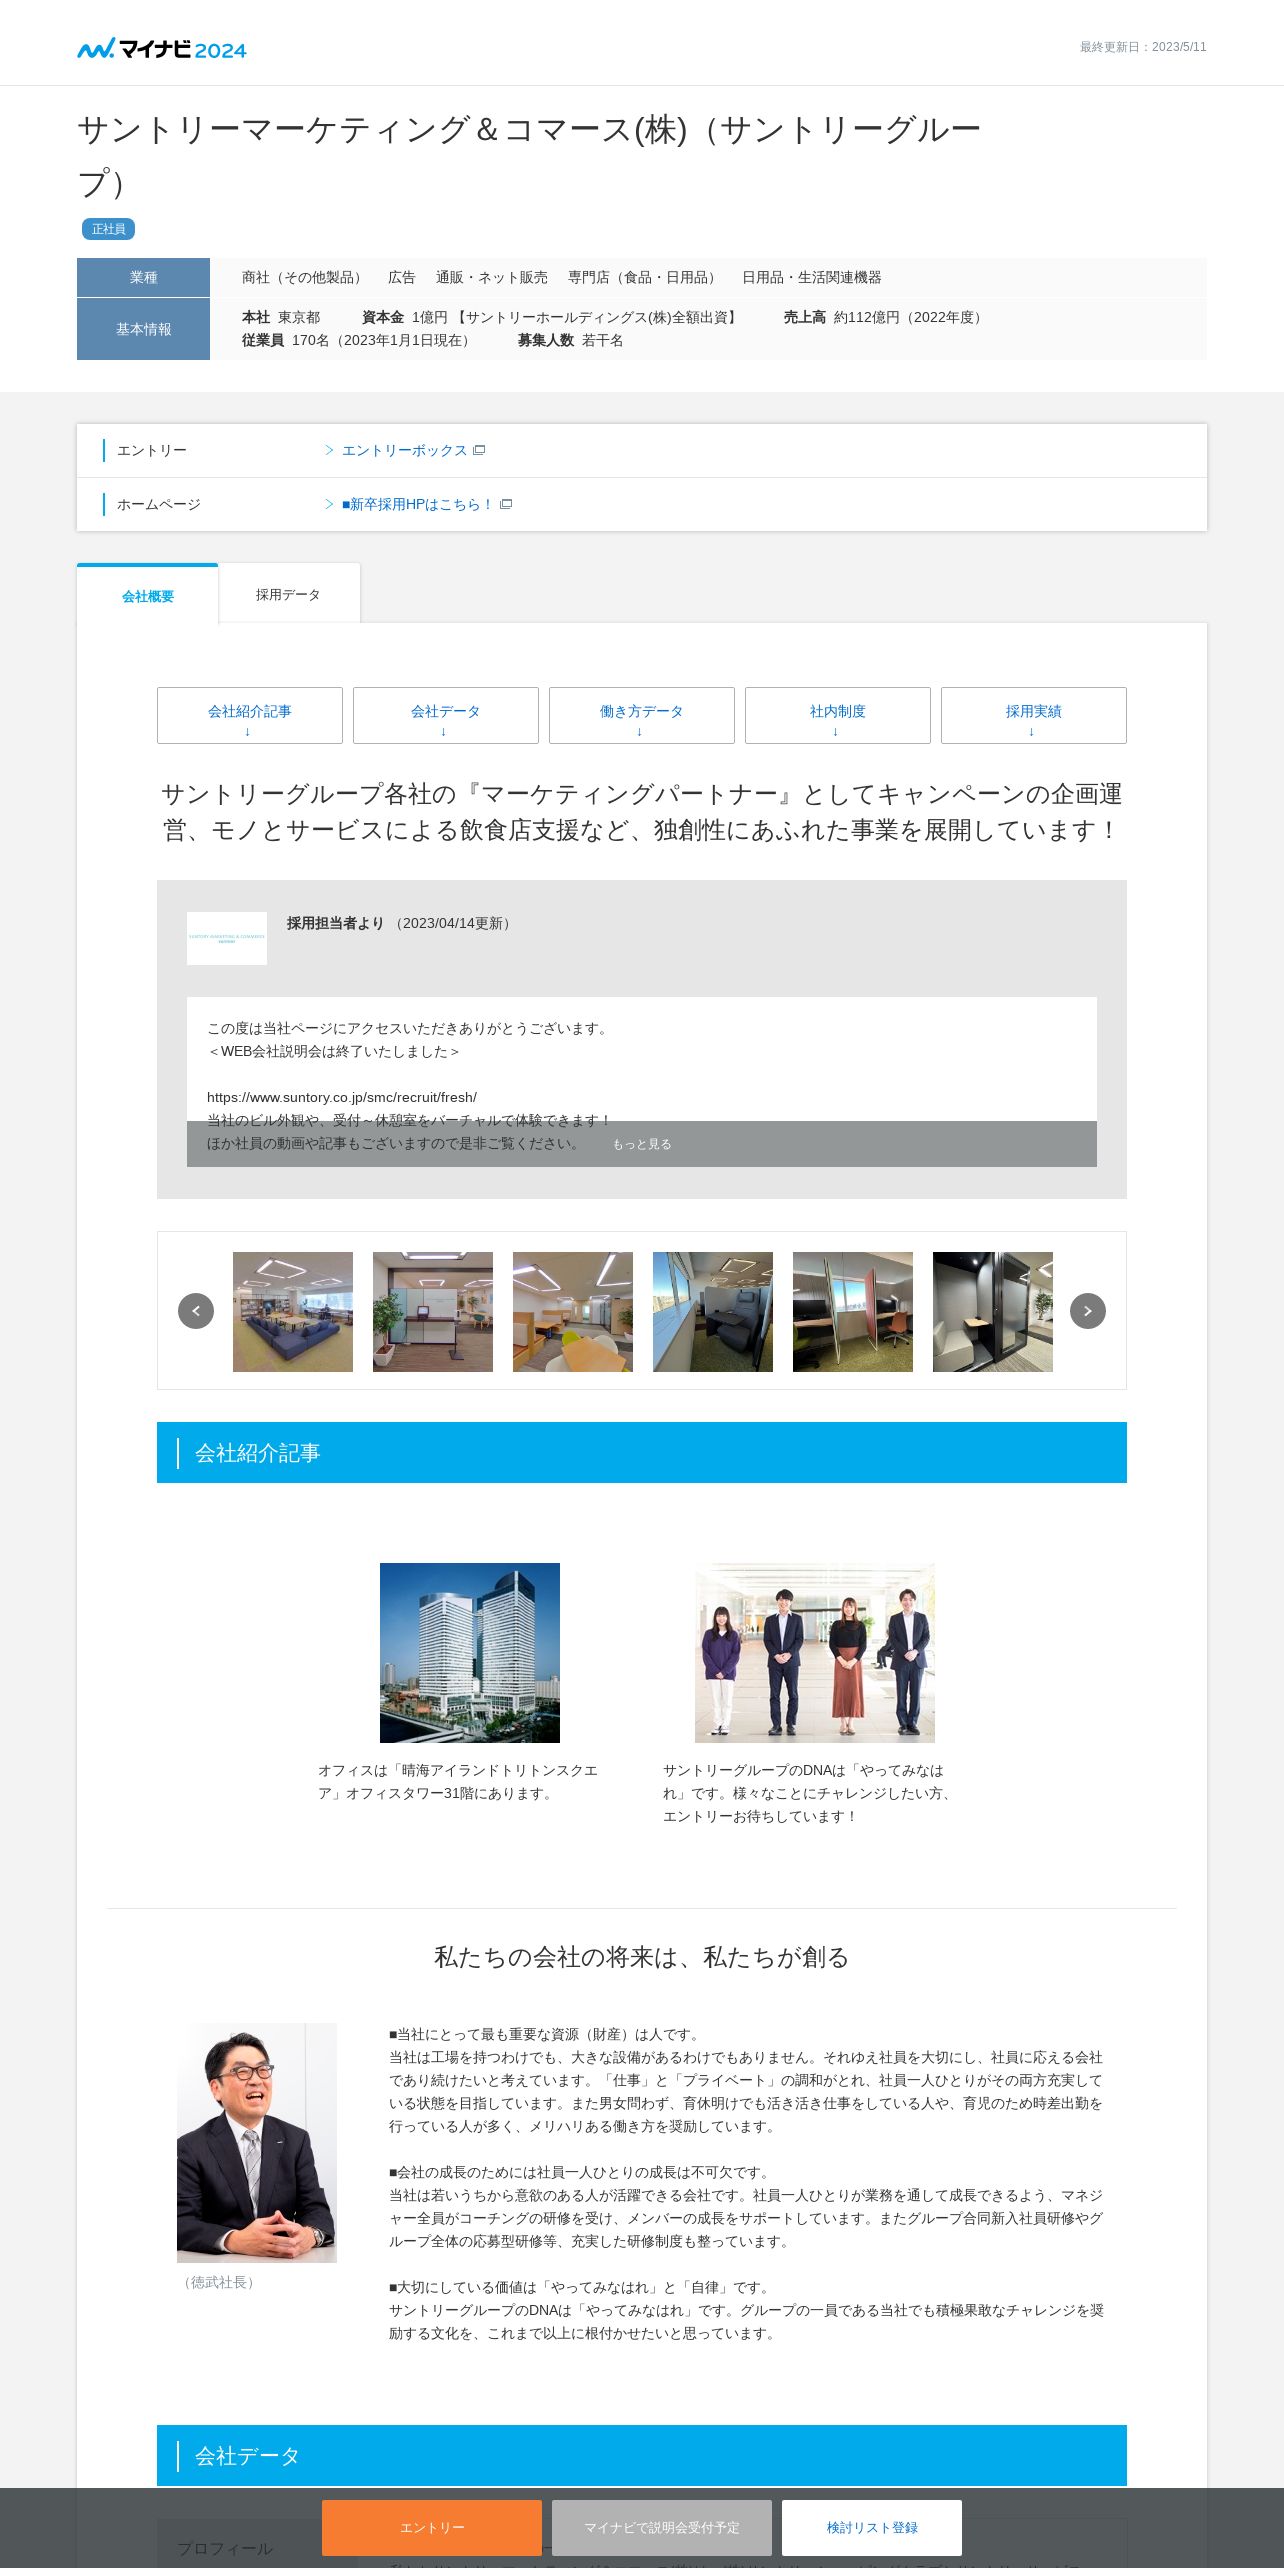Jump to 社内制度 section button
The width and height of the screenshot is (1284, 2568).
(838, 715)
